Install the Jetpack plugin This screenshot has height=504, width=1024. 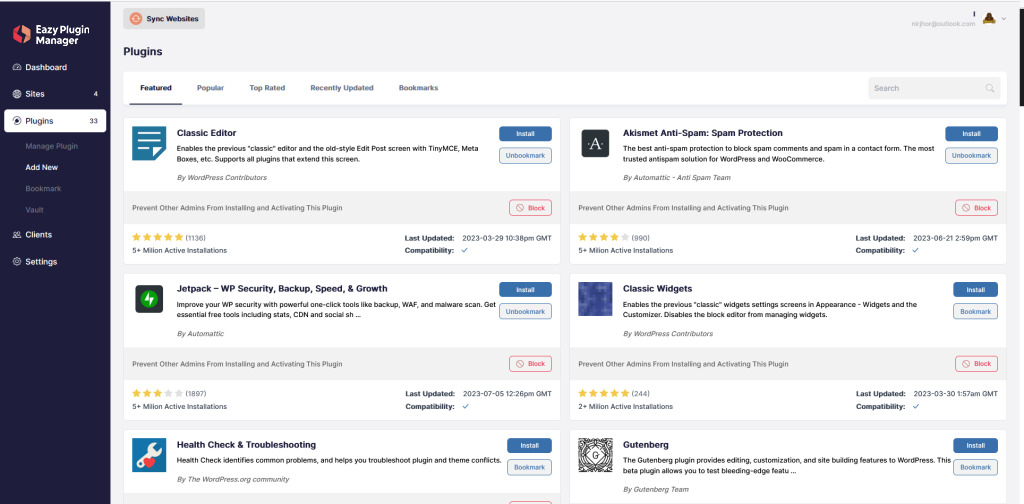click(526, 290)
